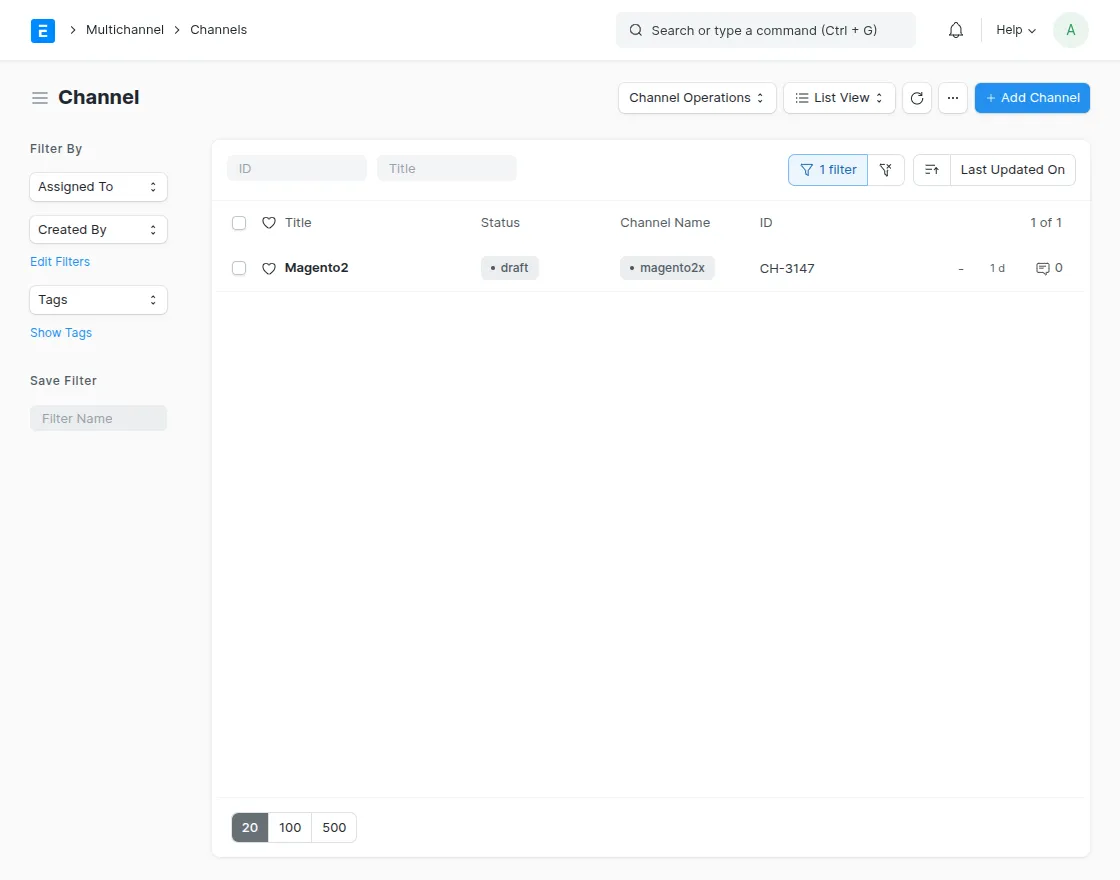
Task: Open the Help menu
Action: tap(1016, 30)
